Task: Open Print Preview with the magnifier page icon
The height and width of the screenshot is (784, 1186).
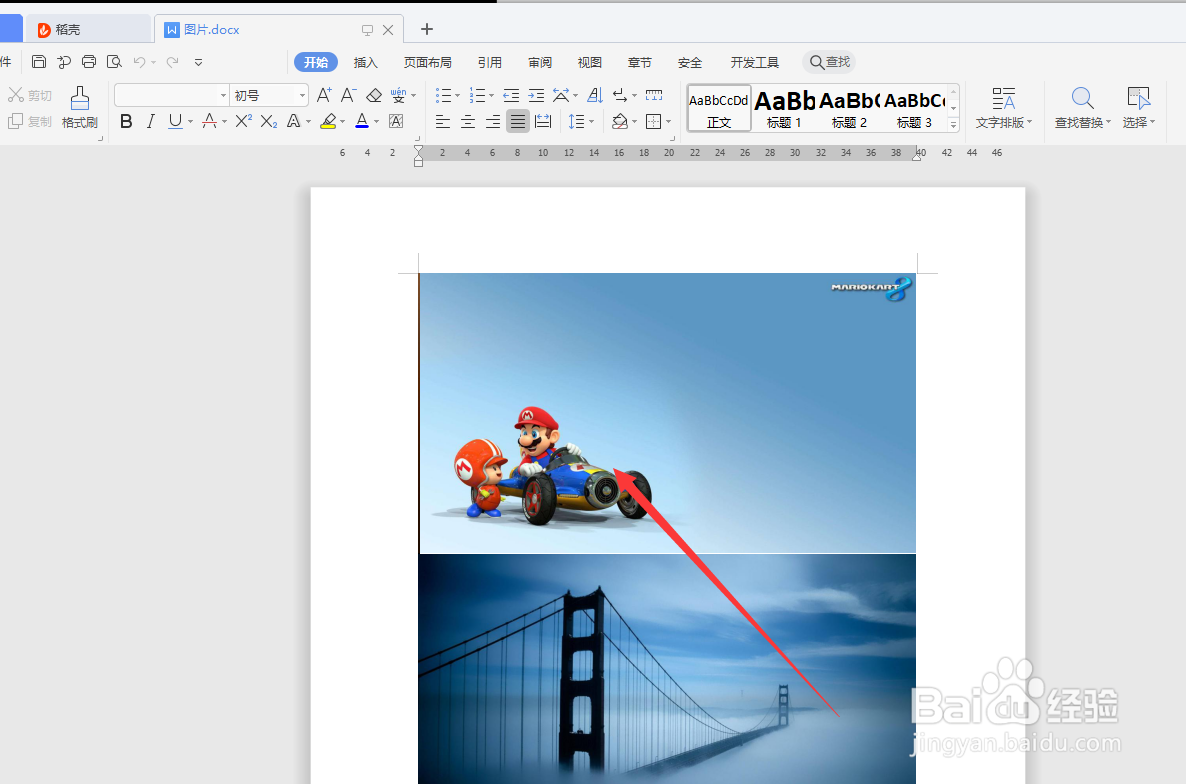Action: pos(114,62)
